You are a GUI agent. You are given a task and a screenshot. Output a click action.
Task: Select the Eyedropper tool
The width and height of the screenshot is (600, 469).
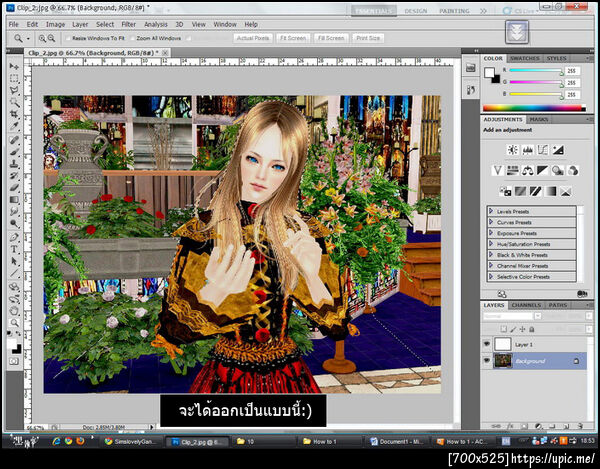pos(14,126)
